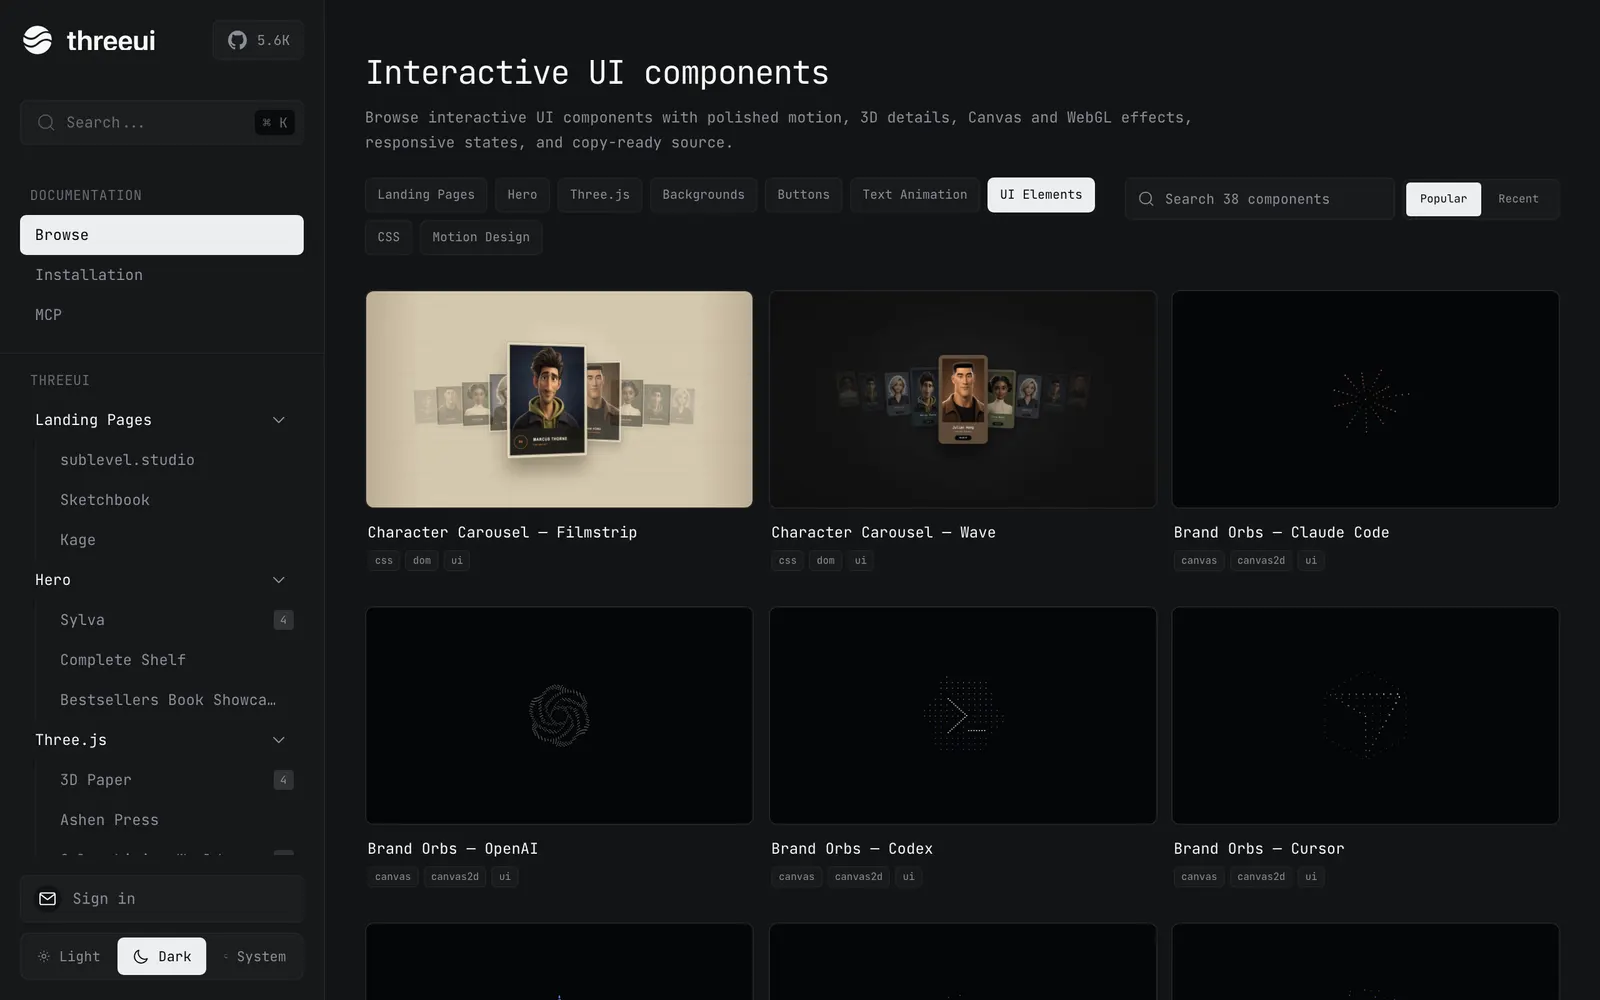The width and height of the screenshot is (1600, 1000).
Task: Open Kage in the sidebar
Action: coord(78,540)
